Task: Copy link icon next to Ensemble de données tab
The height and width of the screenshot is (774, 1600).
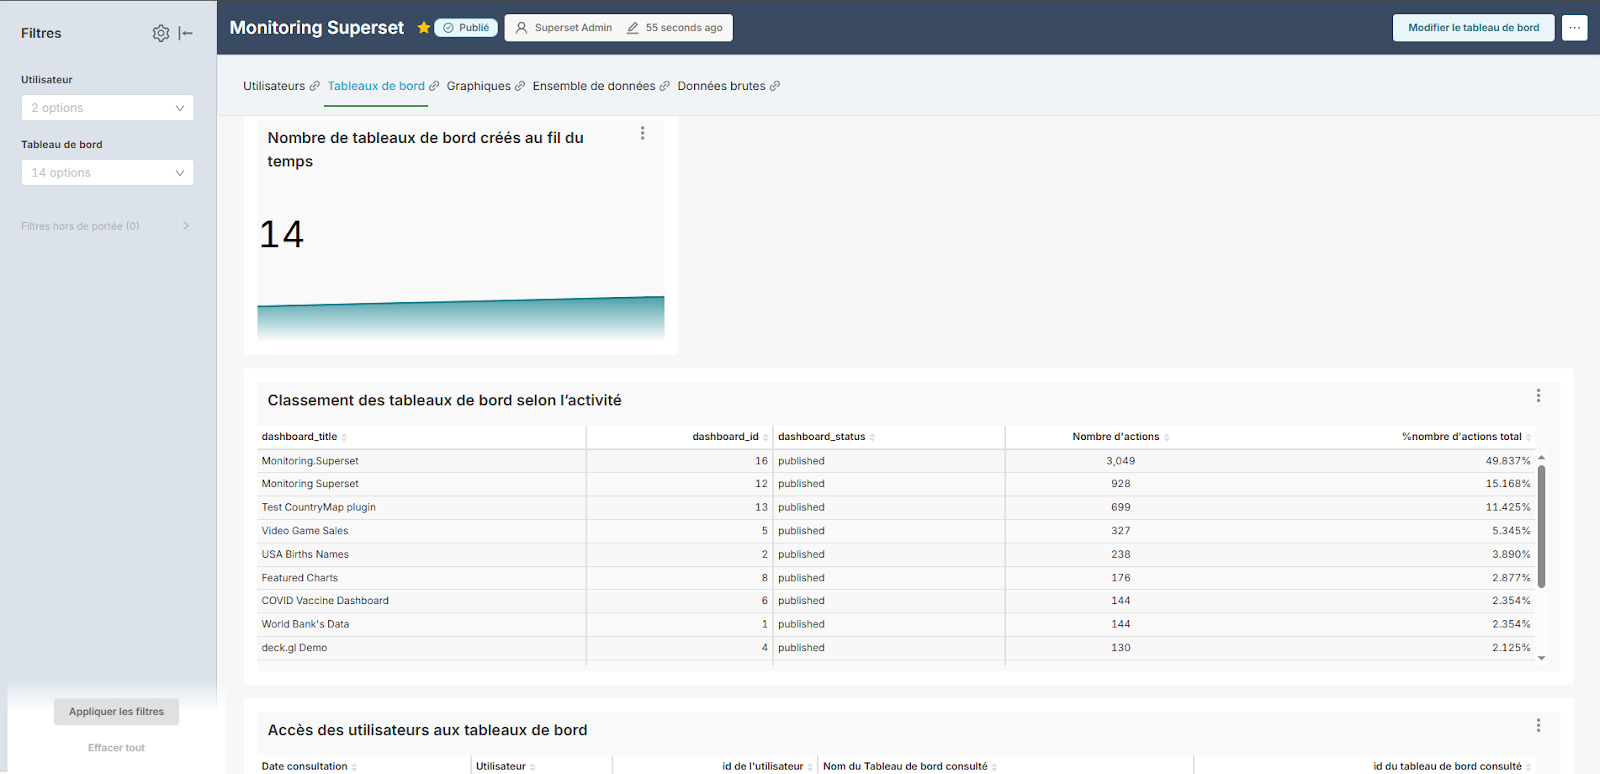Action: coord(665,86)
